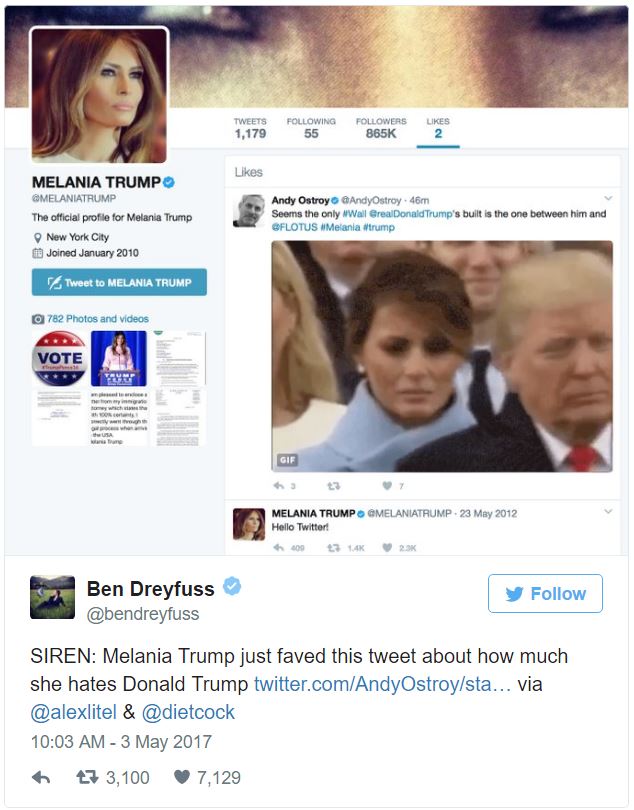
Task: Click camera icon beside 782 Photos and videos
Action: tap(38, 319)
